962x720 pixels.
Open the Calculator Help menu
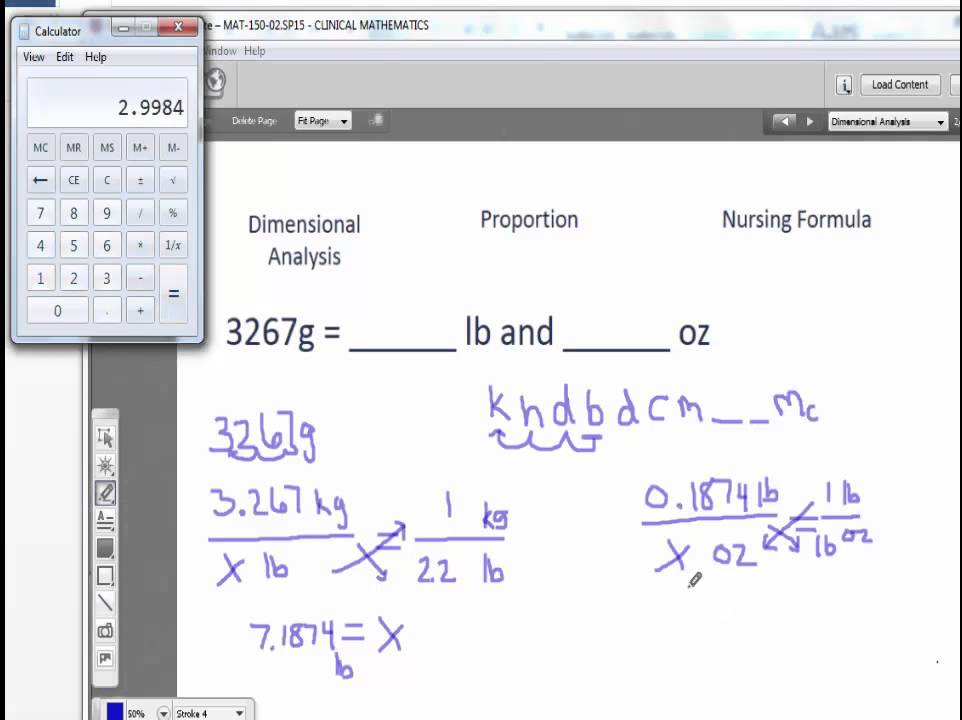click(x=96, y=57)
